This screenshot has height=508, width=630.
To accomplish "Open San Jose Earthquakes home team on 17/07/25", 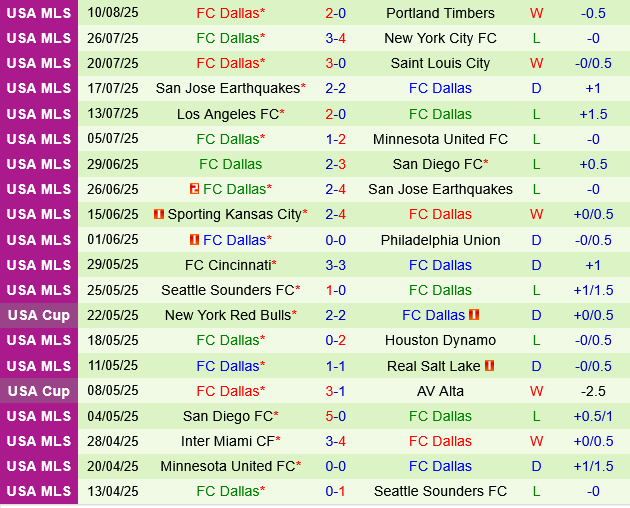I will click(227, 88).
